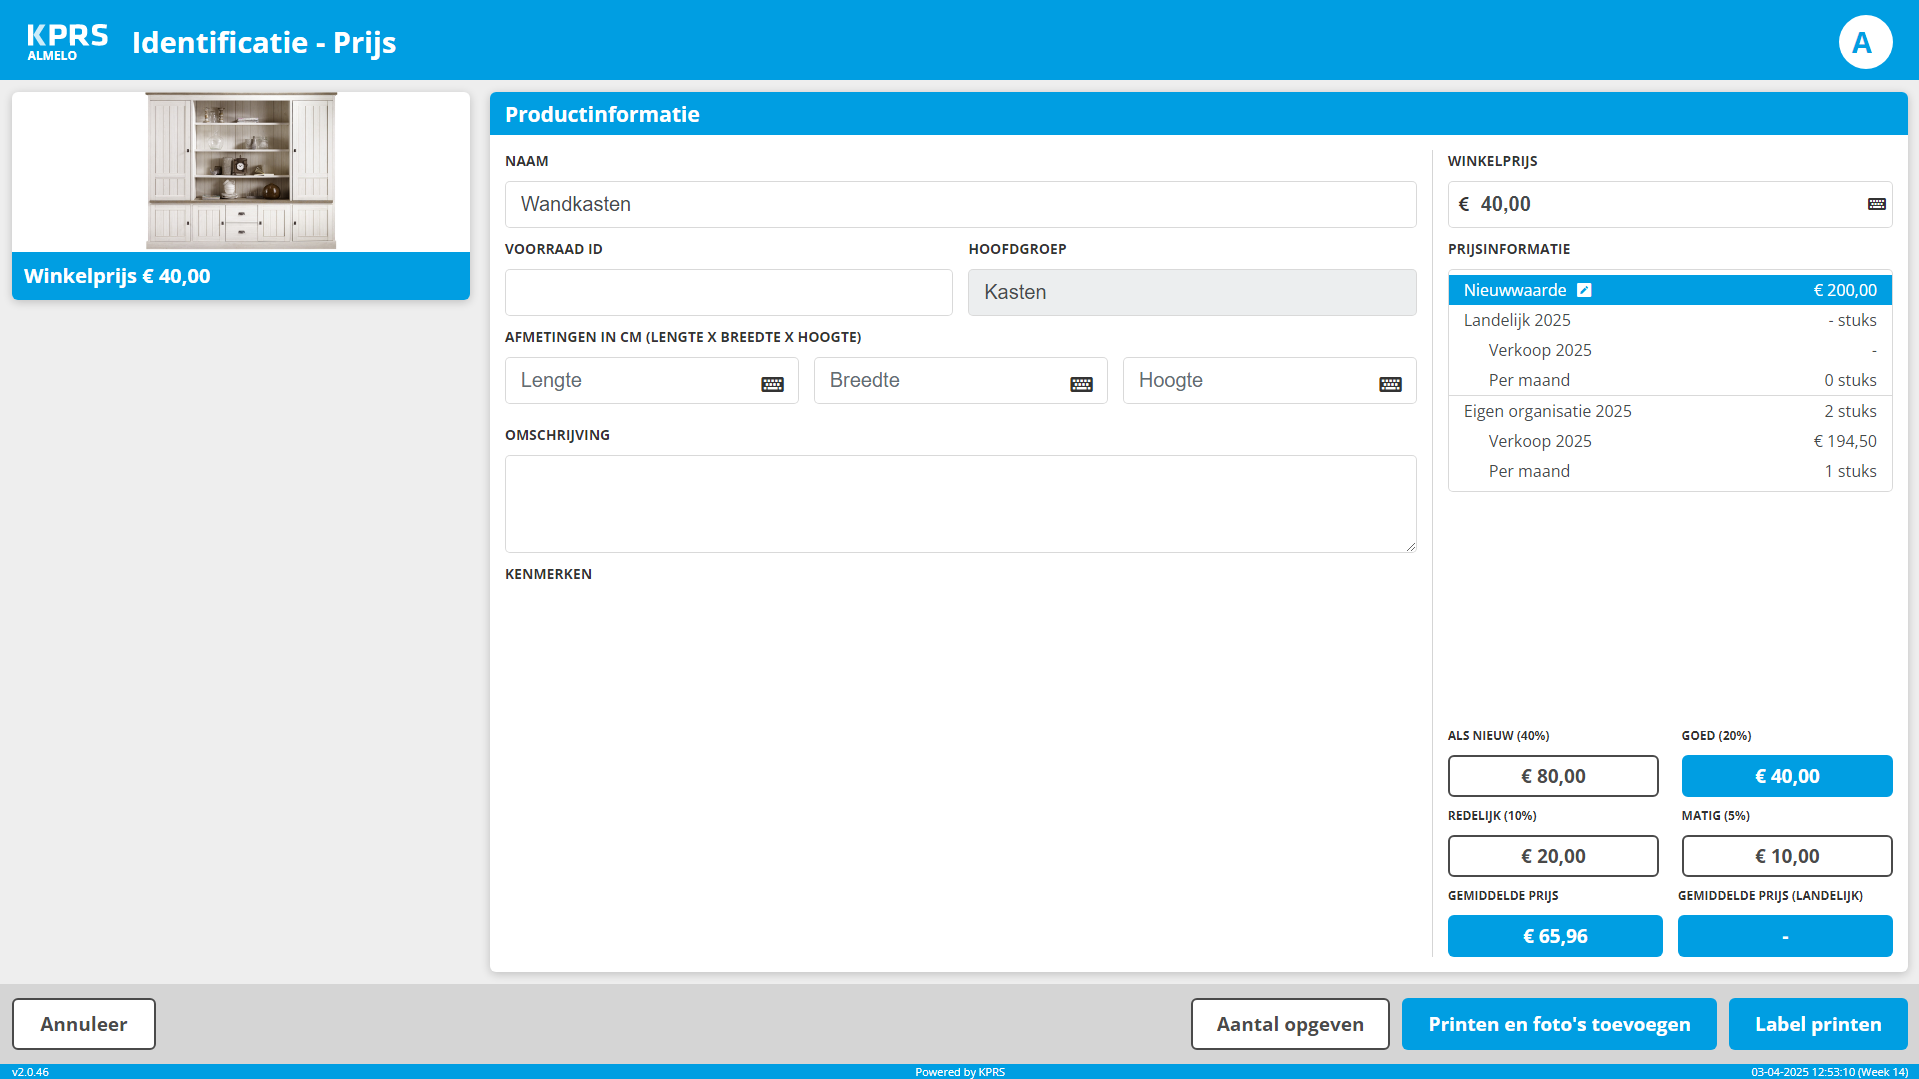Click into the Omschrijving text area
This screenshot has height=1079, width=1919.
tap(960, 504)
